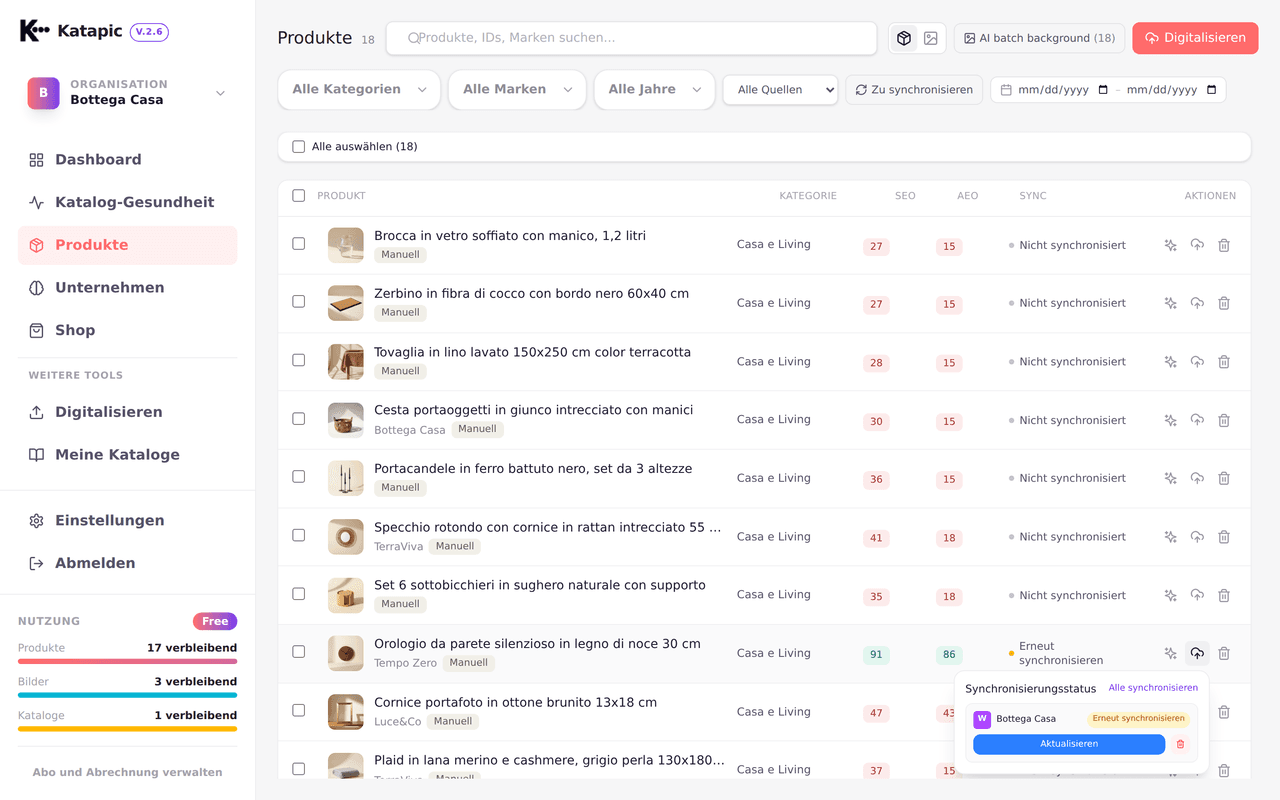Click the AI enhance icon for Portacandele row

click(1170, 478)
